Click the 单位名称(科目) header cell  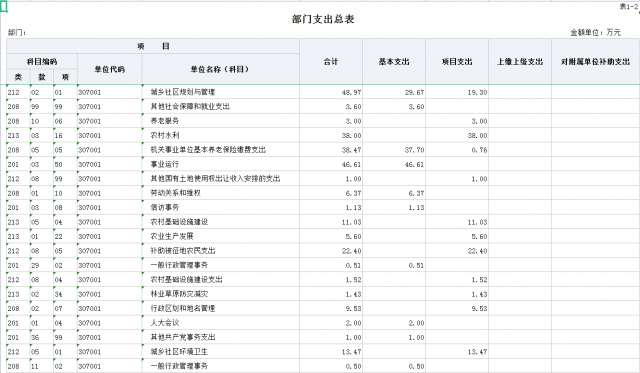[x=220, y=69]
